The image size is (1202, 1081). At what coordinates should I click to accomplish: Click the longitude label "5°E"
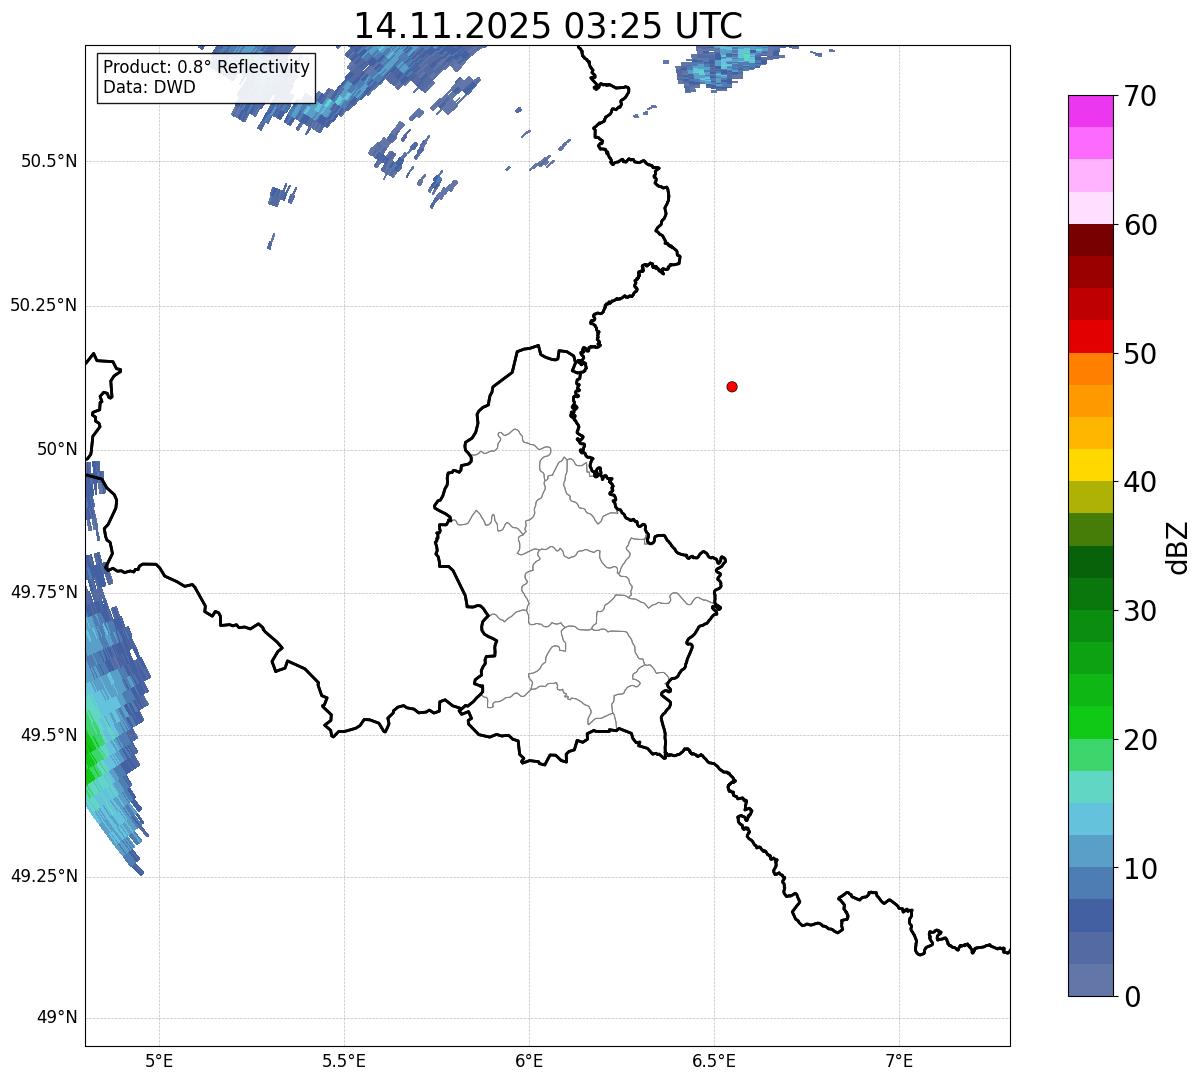tap(159, 1060)
